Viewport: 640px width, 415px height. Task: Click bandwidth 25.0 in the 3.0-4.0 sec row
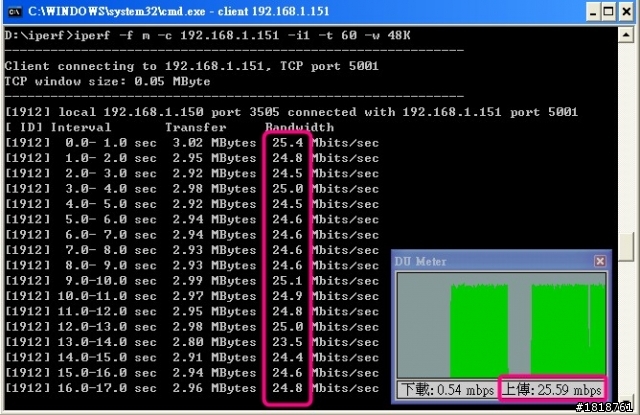pyautogui.click(x=288, y=189)
